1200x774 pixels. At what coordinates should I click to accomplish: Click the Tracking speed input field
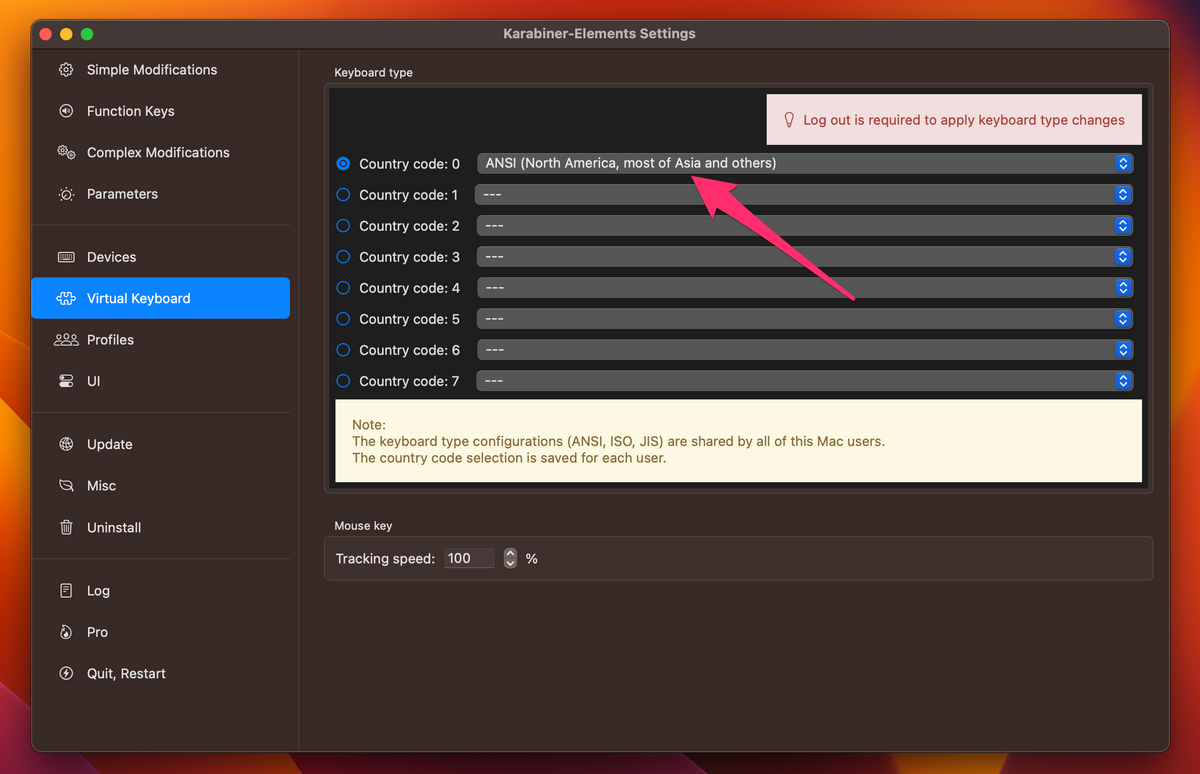[468, 558]
